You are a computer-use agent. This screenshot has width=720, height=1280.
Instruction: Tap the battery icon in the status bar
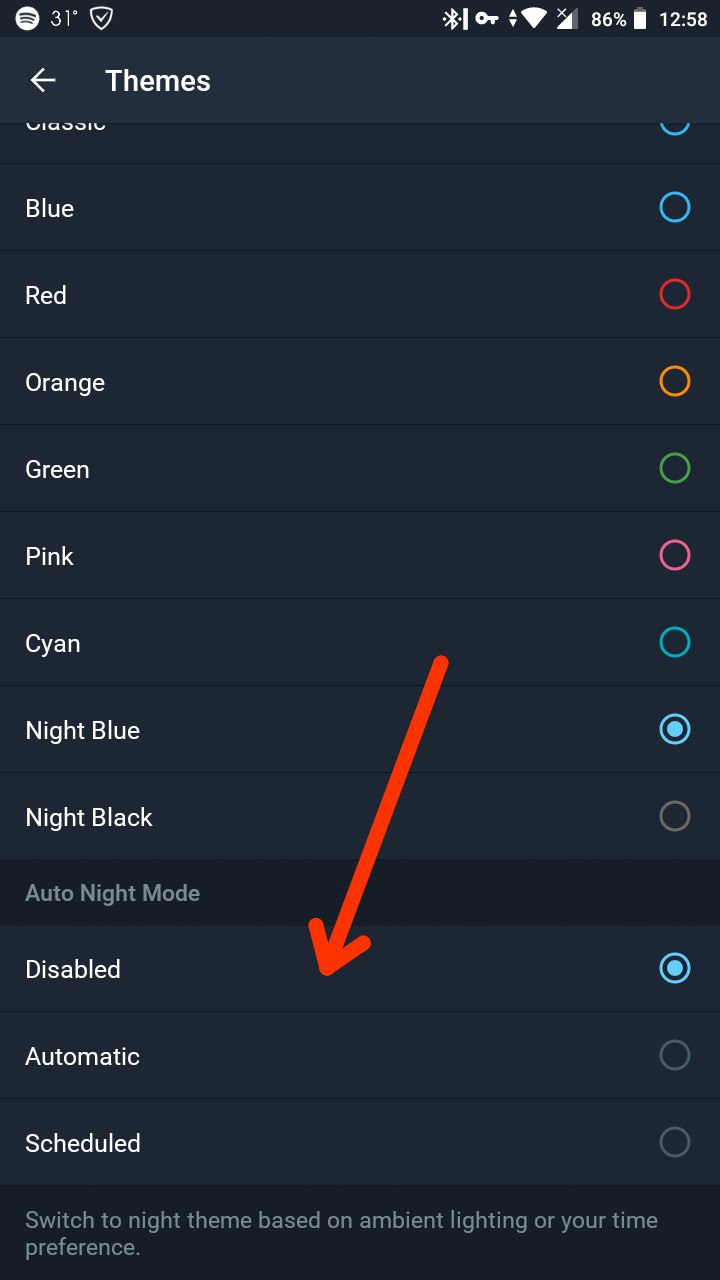[x=639, y=19]
